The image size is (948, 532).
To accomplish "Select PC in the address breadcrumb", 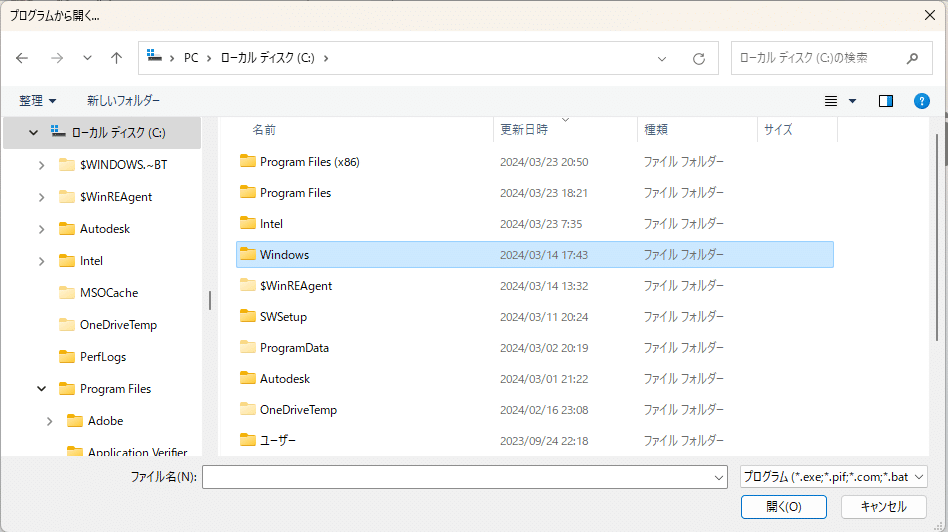I will pyautogui.click(x=191, y=58).
